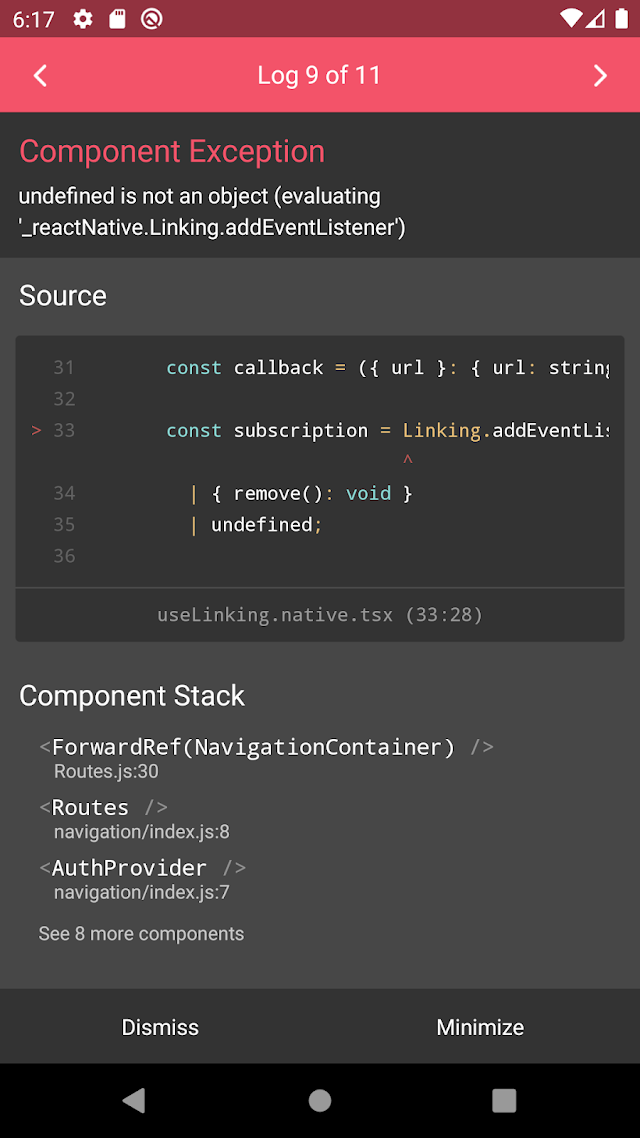Tap the settings gear in status bar

(x=83, y=19)
